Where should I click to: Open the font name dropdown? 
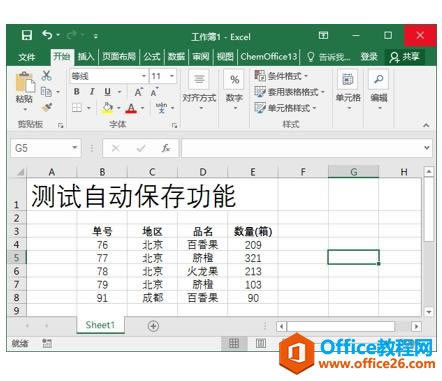144,76
